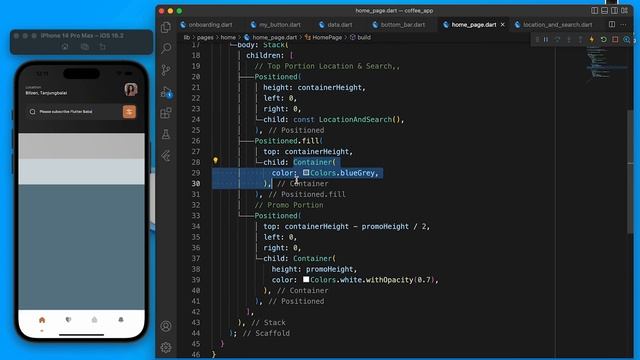Screen dimensions: 640x360
Task: Open the Source Control view
Action: [166, 70]
